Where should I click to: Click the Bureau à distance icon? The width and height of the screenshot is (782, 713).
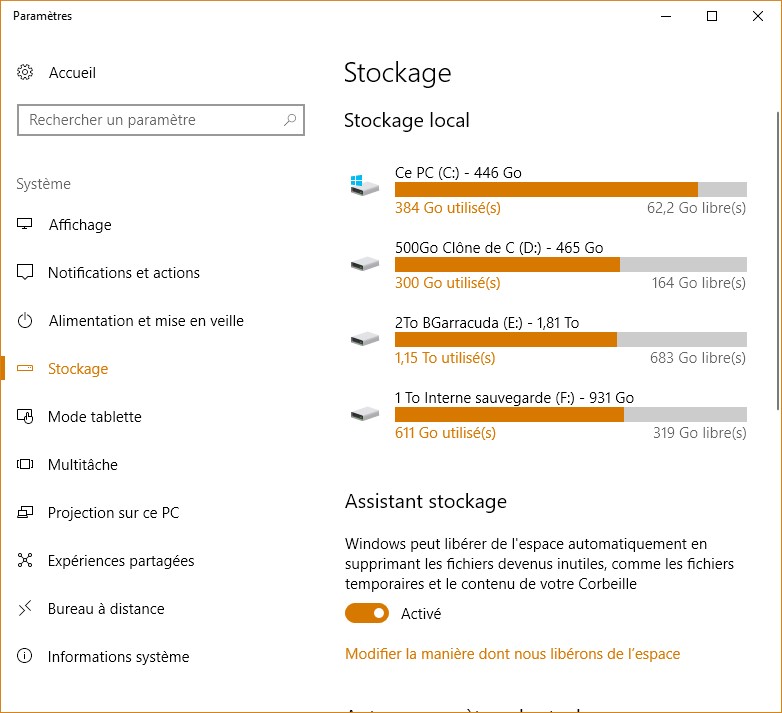(x=26, y=609)
